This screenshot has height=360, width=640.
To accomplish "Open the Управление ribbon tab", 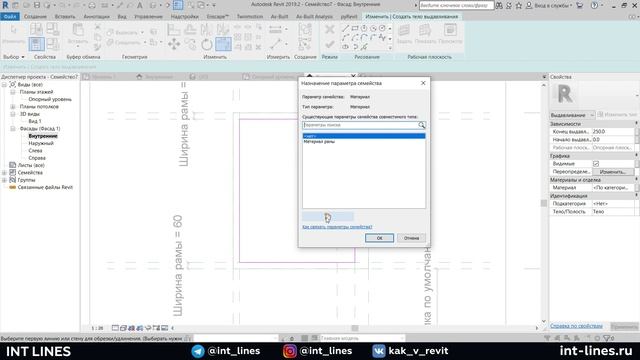I will click(x=149, y=16).
